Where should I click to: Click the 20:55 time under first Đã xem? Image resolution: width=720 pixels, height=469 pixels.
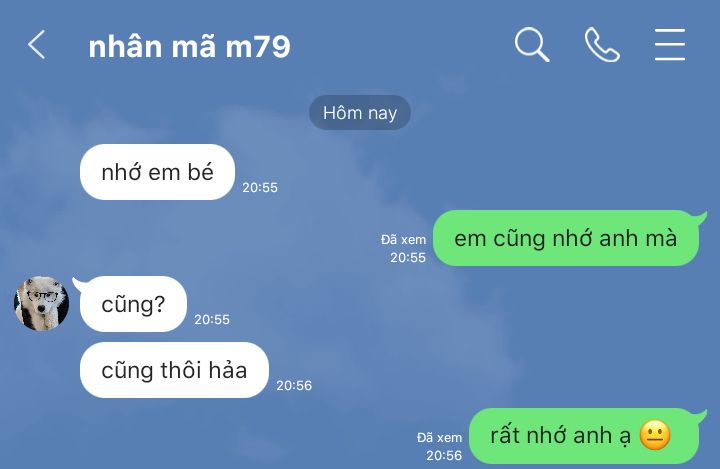[x=408, y=258]
